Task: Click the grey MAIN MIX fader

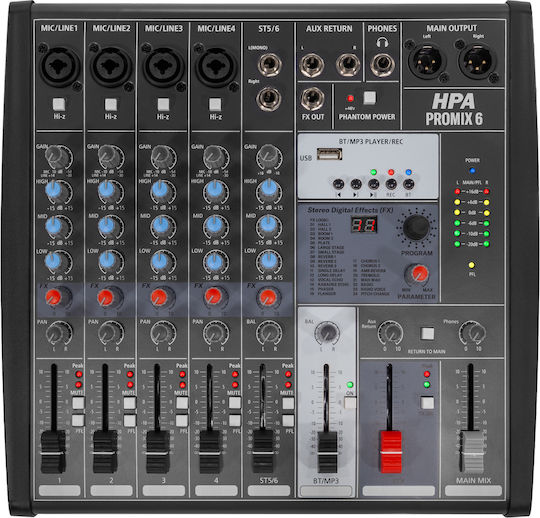Action: click(472, 451)
